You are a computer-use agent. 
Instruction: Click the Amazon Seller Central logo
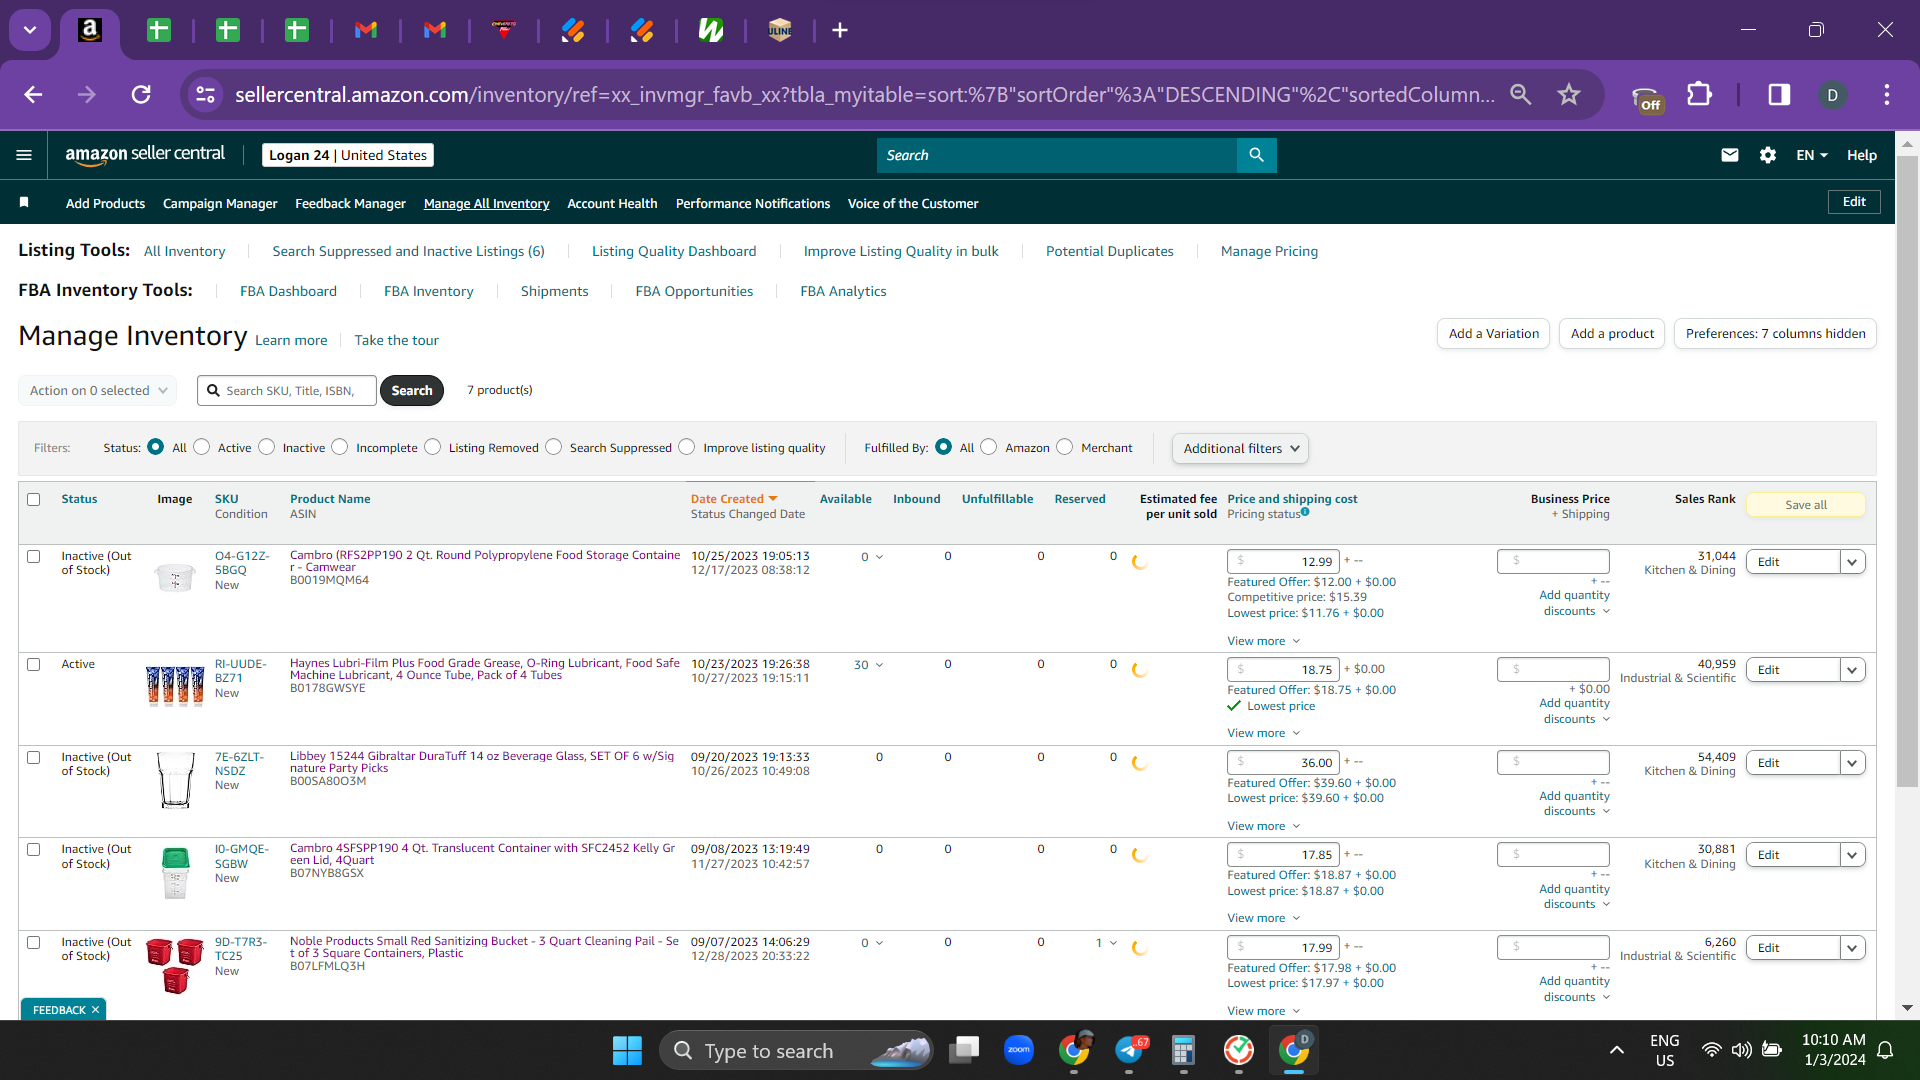tap(145, 154)
